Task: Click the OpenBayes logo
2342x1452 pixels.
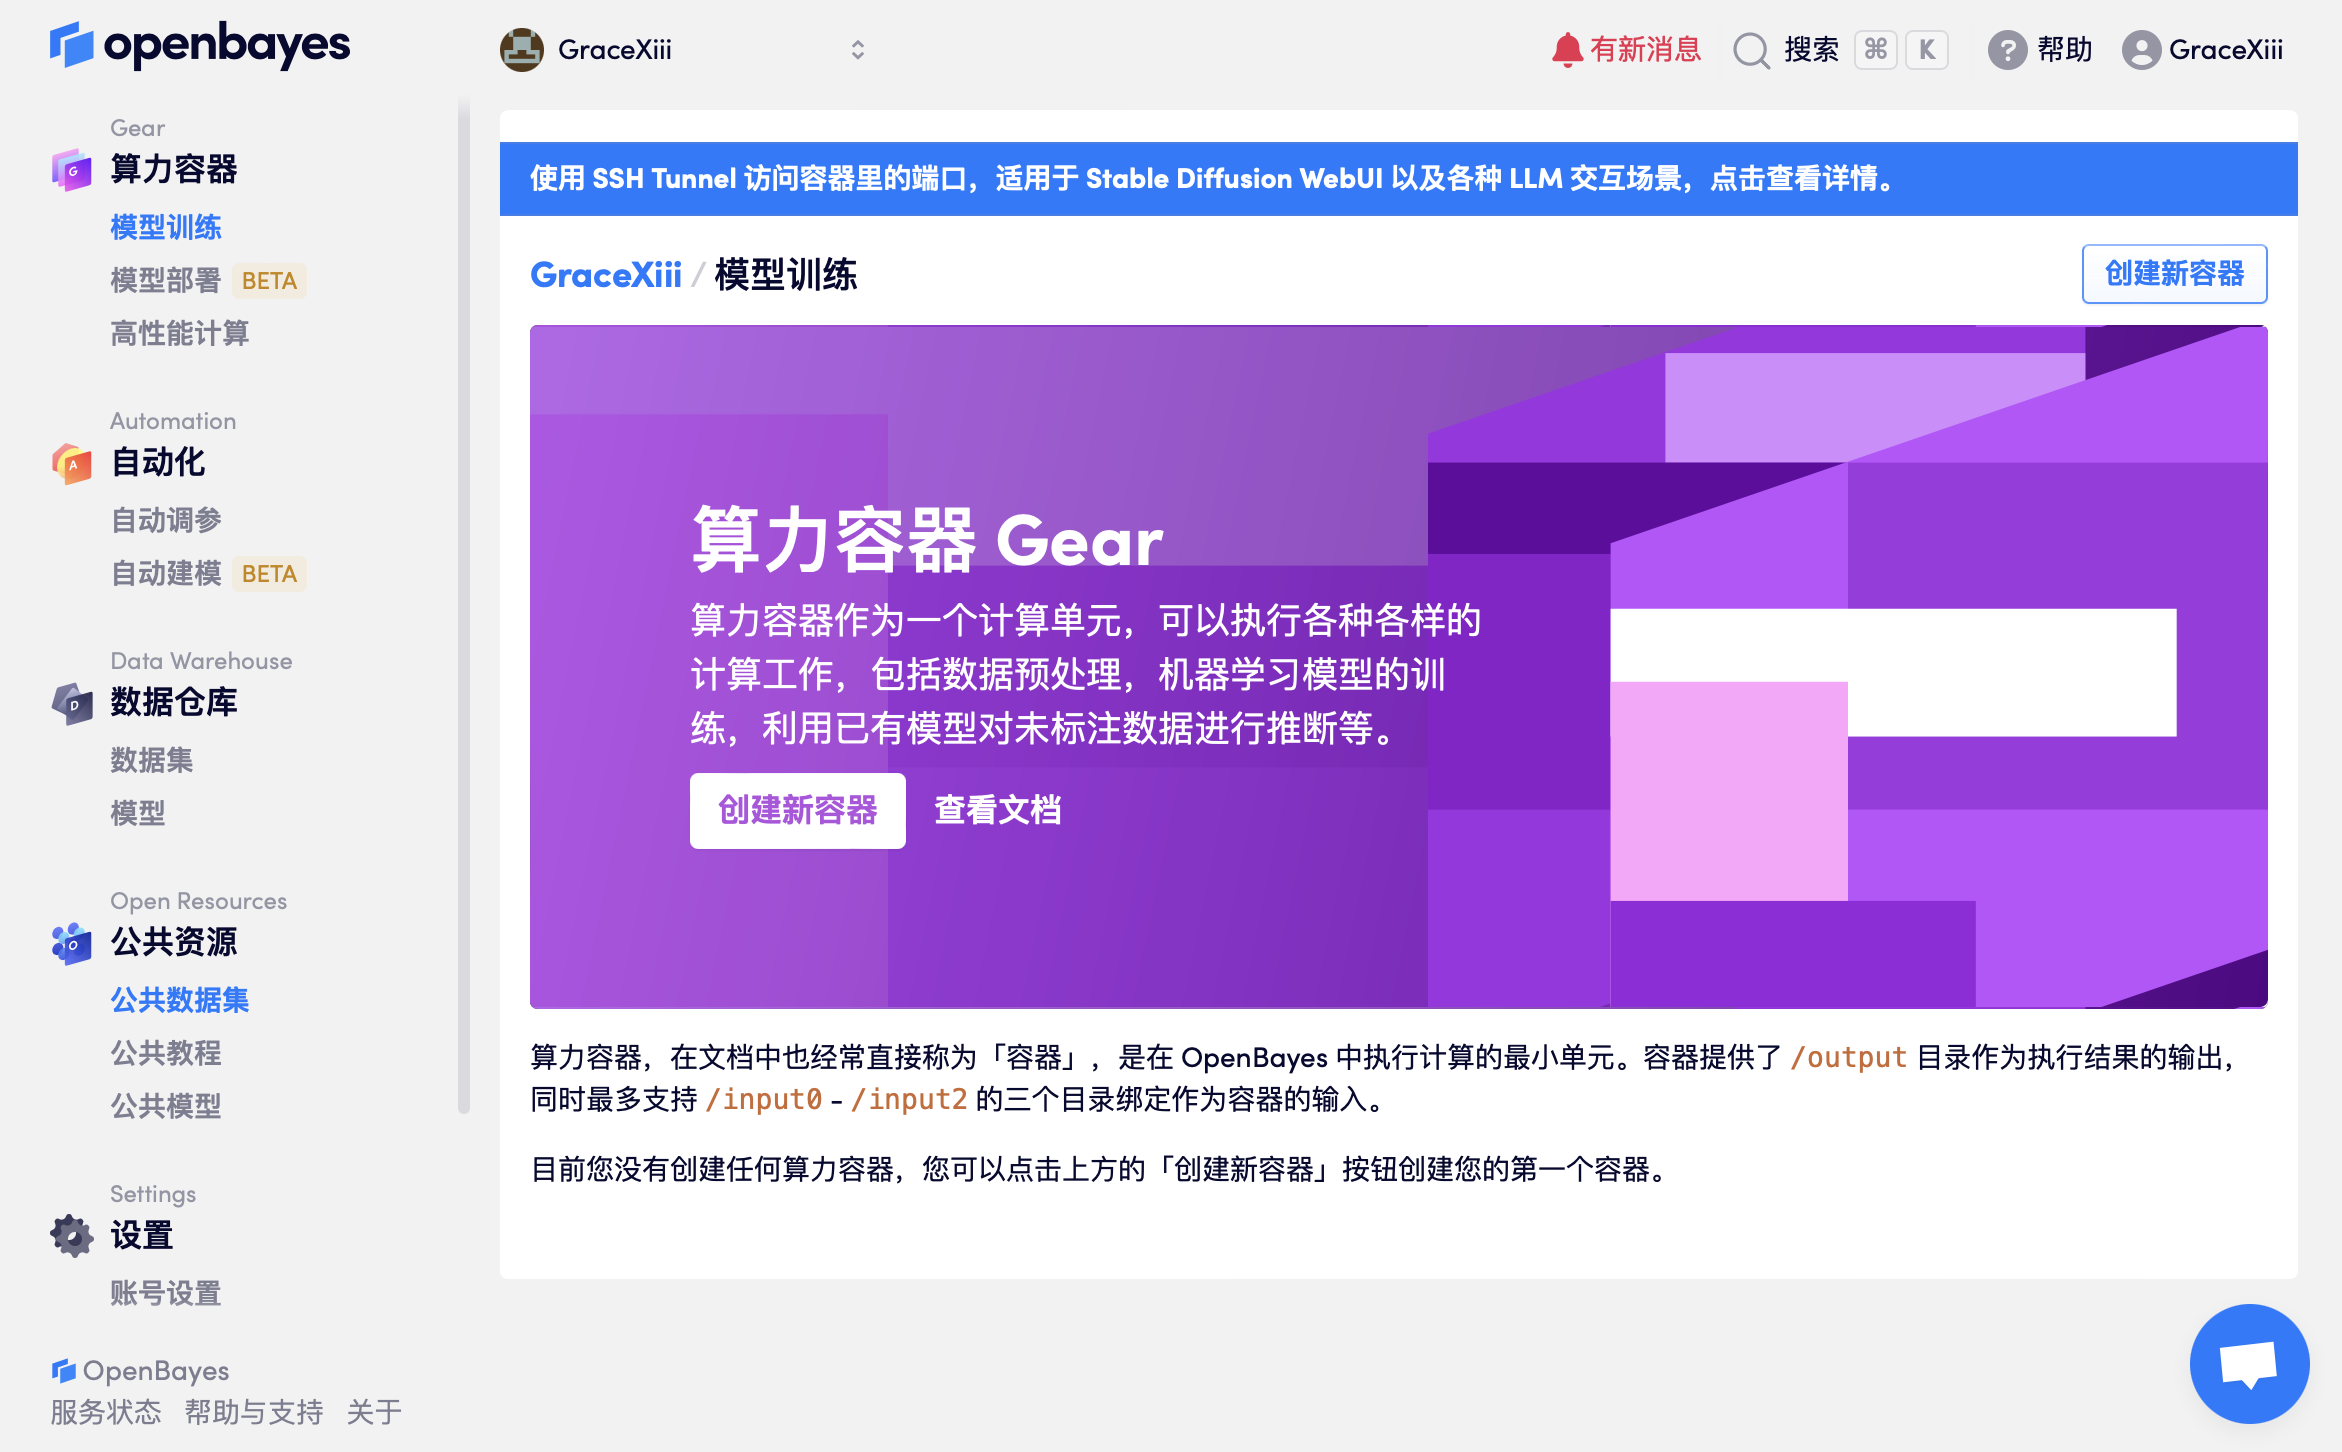Action: pos(200,46)
